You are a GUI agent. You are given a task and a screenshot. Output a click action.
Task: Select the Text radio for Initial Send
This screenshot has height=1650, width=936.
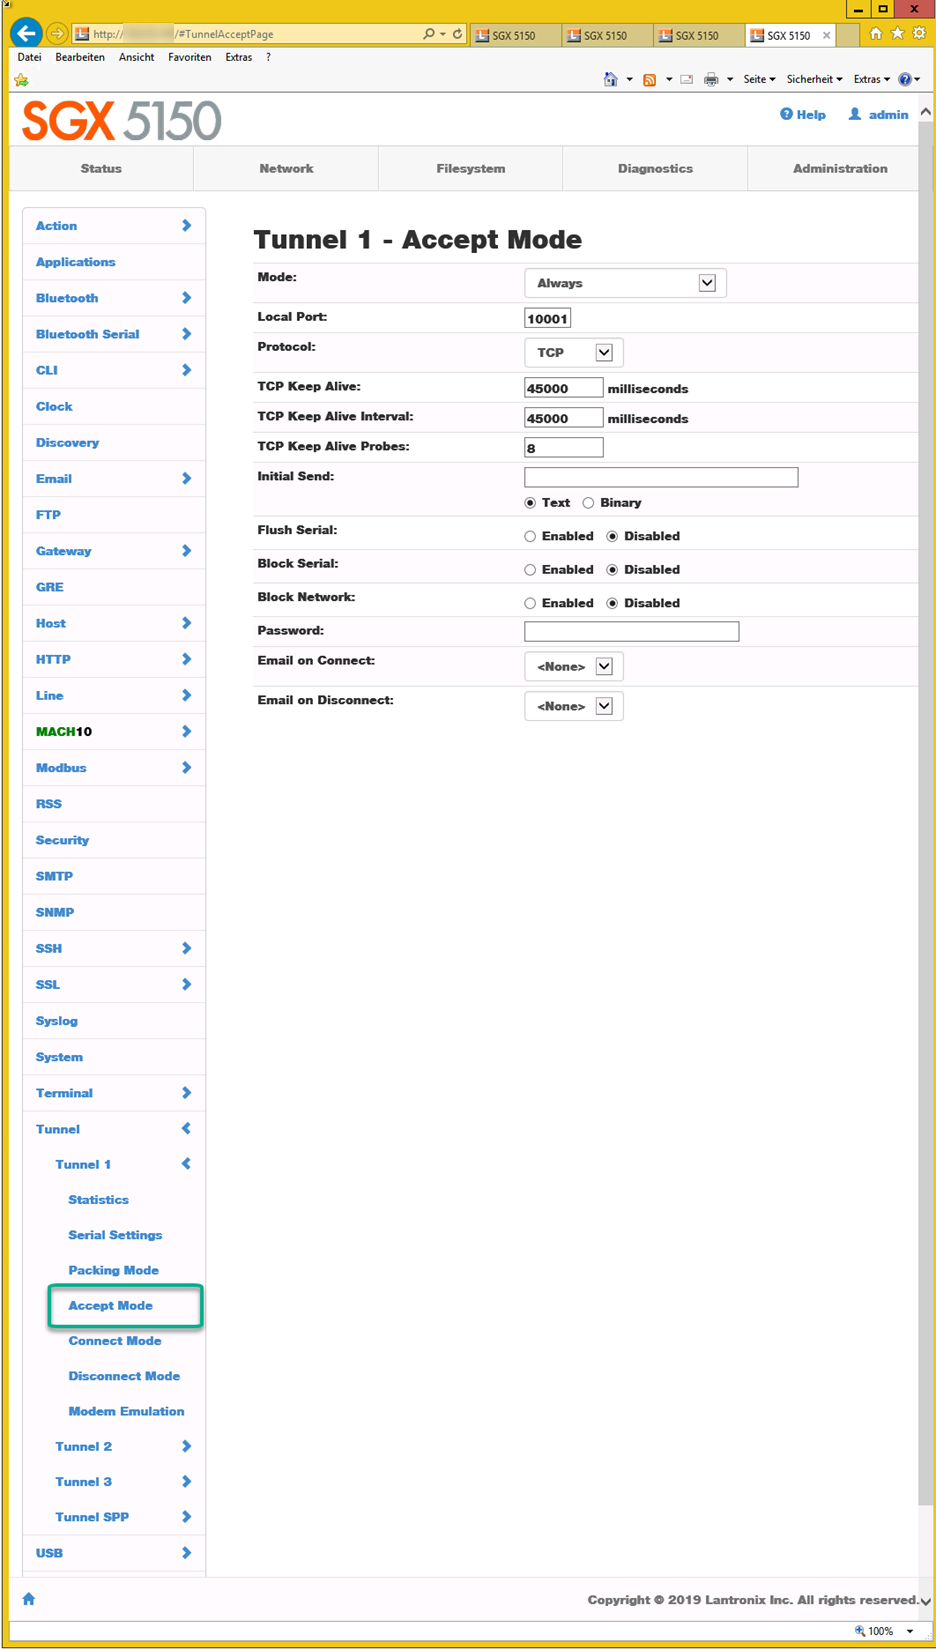click(x=530, y=503)
